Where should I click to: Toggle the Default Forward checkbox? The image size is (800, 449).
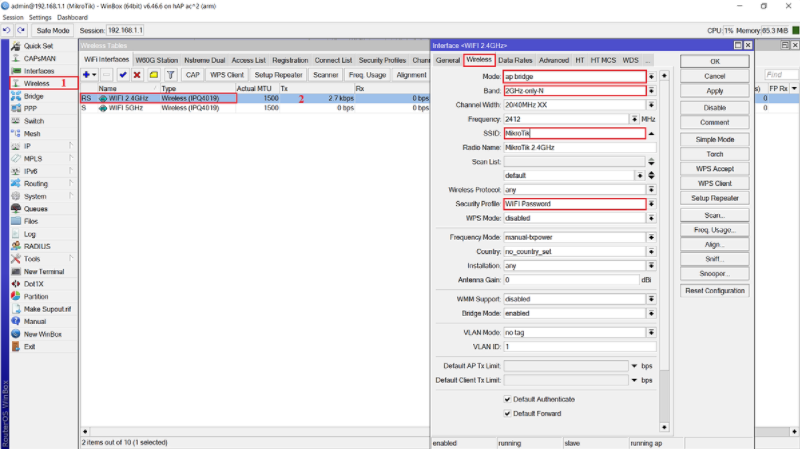pyautogui.click(x=508, y=412)
